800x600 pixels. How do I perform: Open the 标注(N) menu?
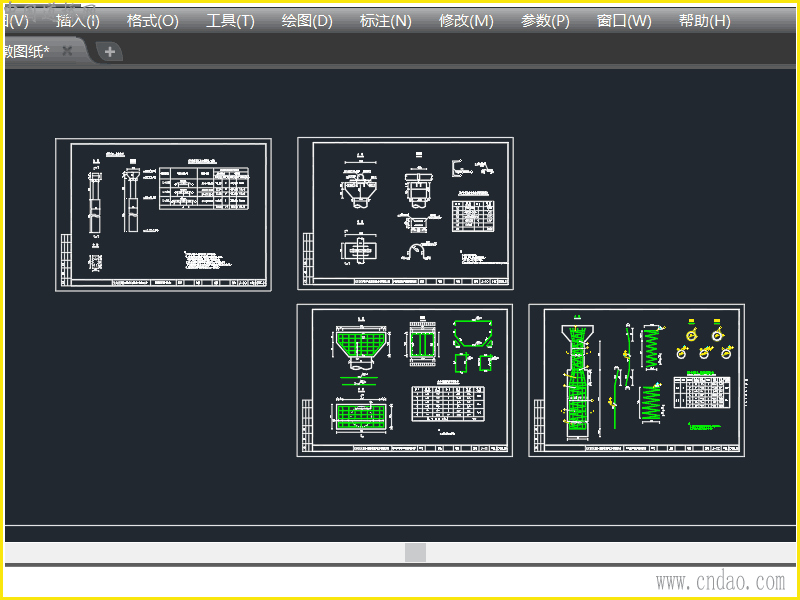(x=386, y=21)
